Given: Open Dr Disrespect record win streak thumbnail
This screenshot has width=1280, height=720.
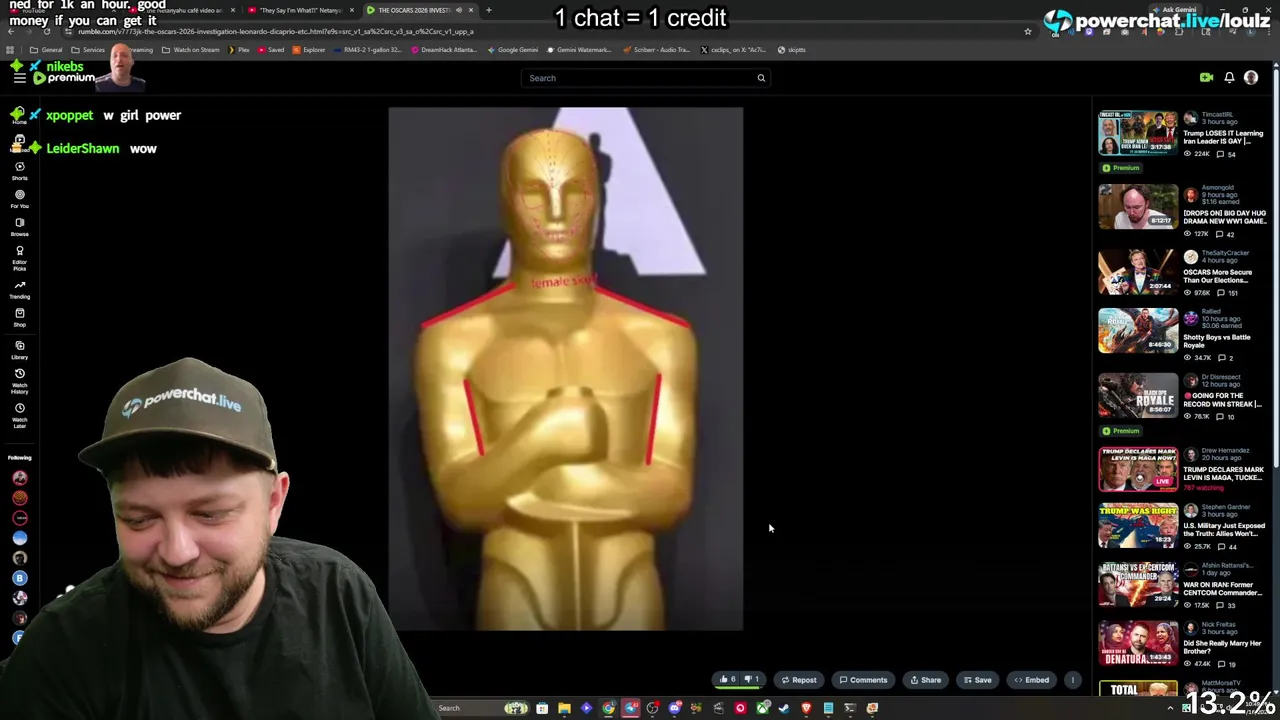Looking at the screenshot, I should [1138, 395].
